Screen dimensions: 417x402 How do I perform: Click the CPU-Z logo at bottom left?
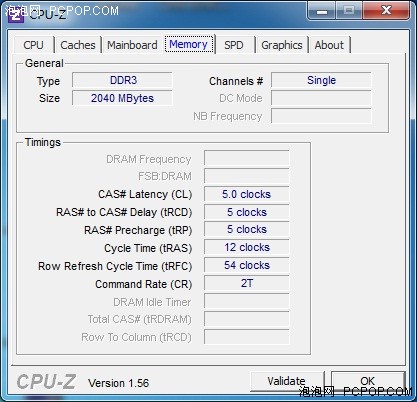pos(46,382)
